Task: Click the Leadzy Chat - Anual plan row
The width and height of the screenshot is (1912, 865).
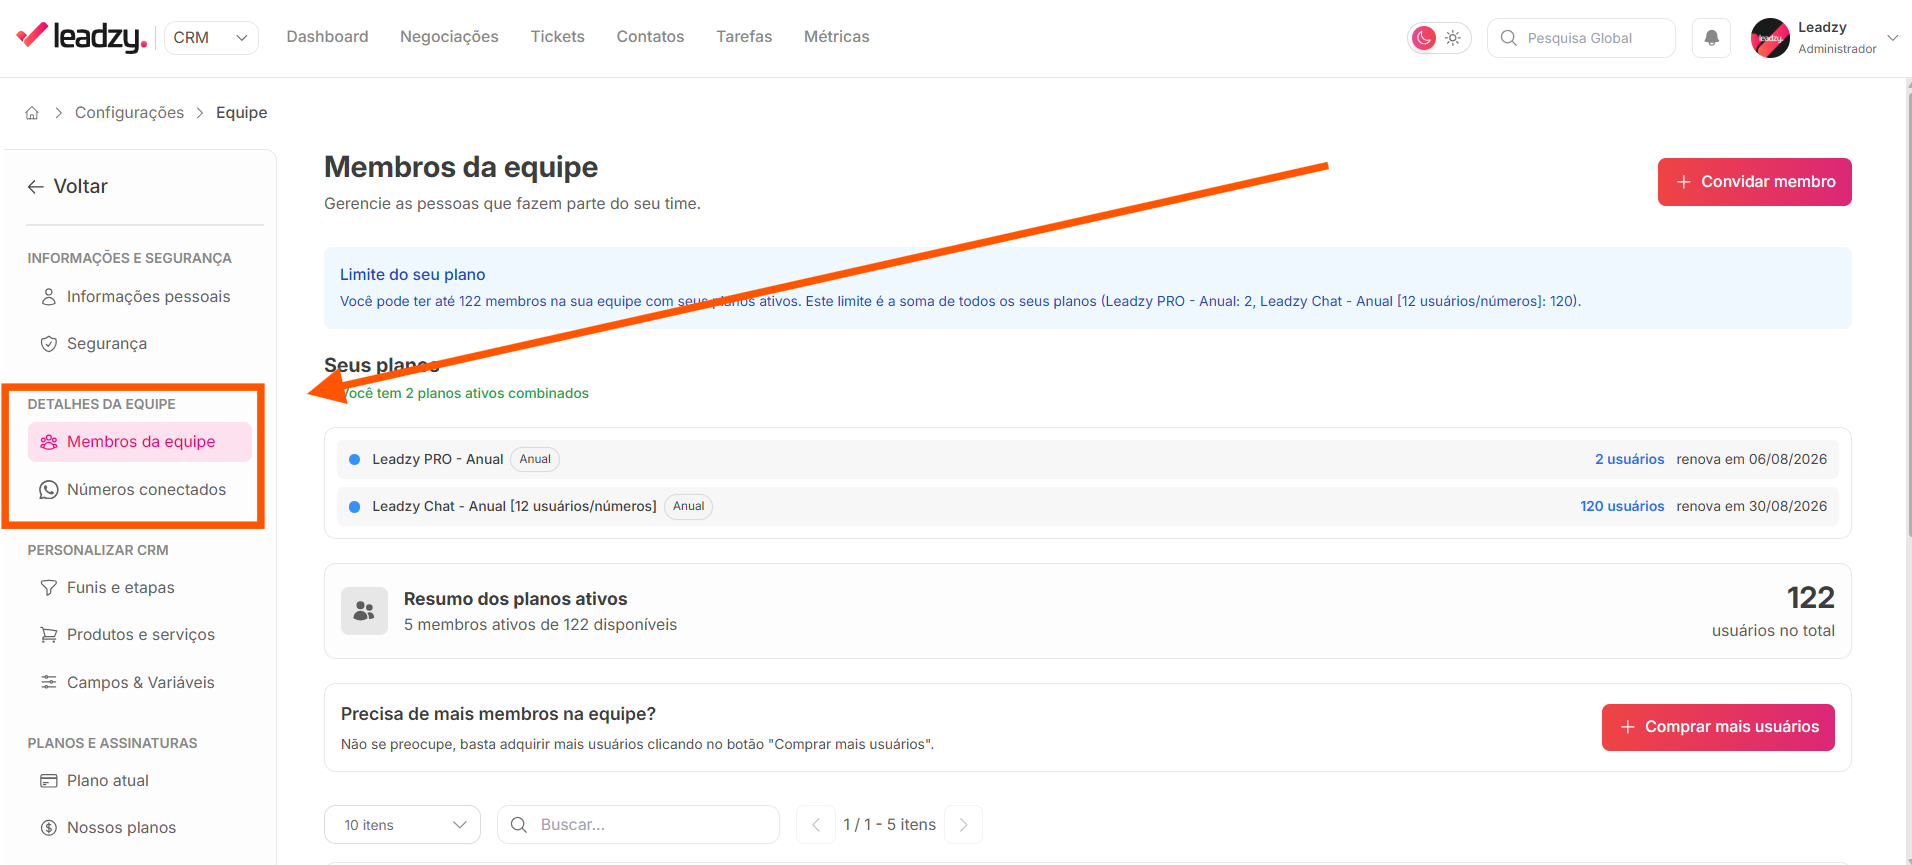Action: (1087, 506)
